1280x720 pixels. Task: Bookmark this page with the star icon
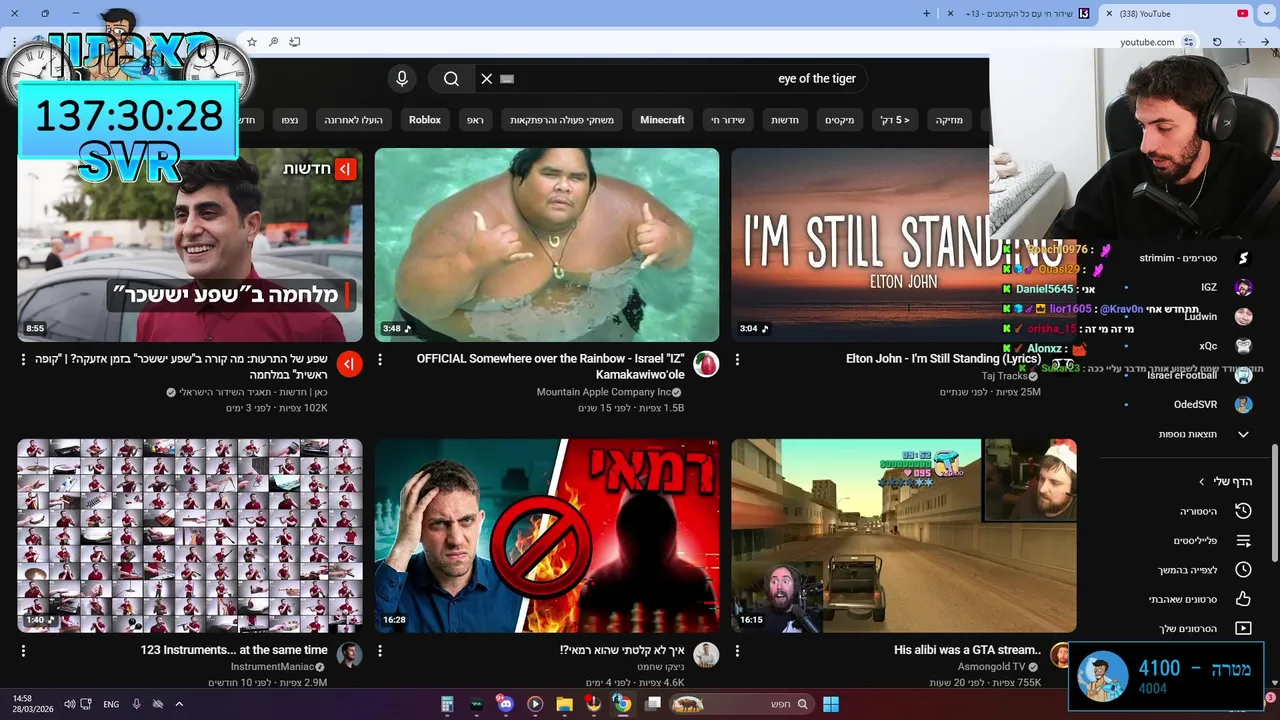(252, 42)
